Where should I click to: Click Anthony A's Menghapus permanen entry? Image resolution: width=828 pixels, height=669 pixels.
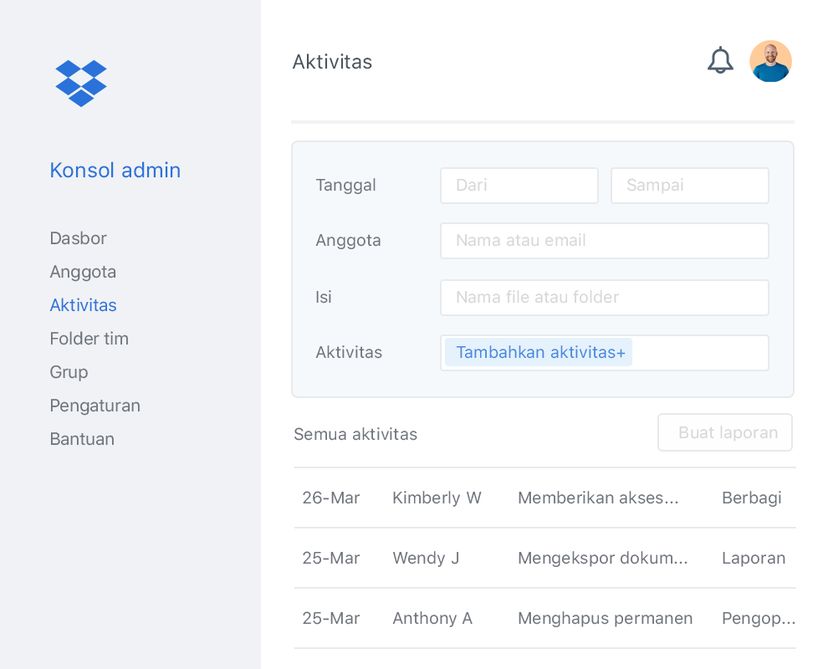tap(545, 618)
